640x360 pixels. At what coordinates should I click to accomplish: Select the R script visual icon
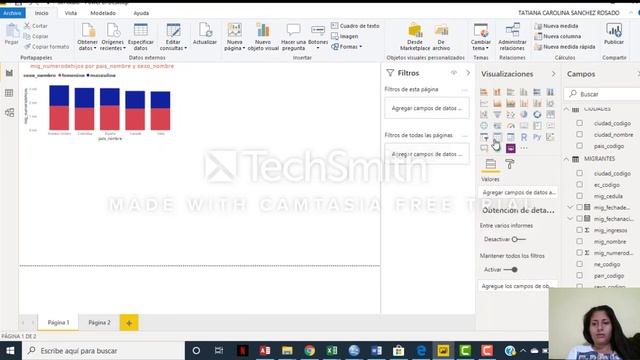click(x=524, y=137)
